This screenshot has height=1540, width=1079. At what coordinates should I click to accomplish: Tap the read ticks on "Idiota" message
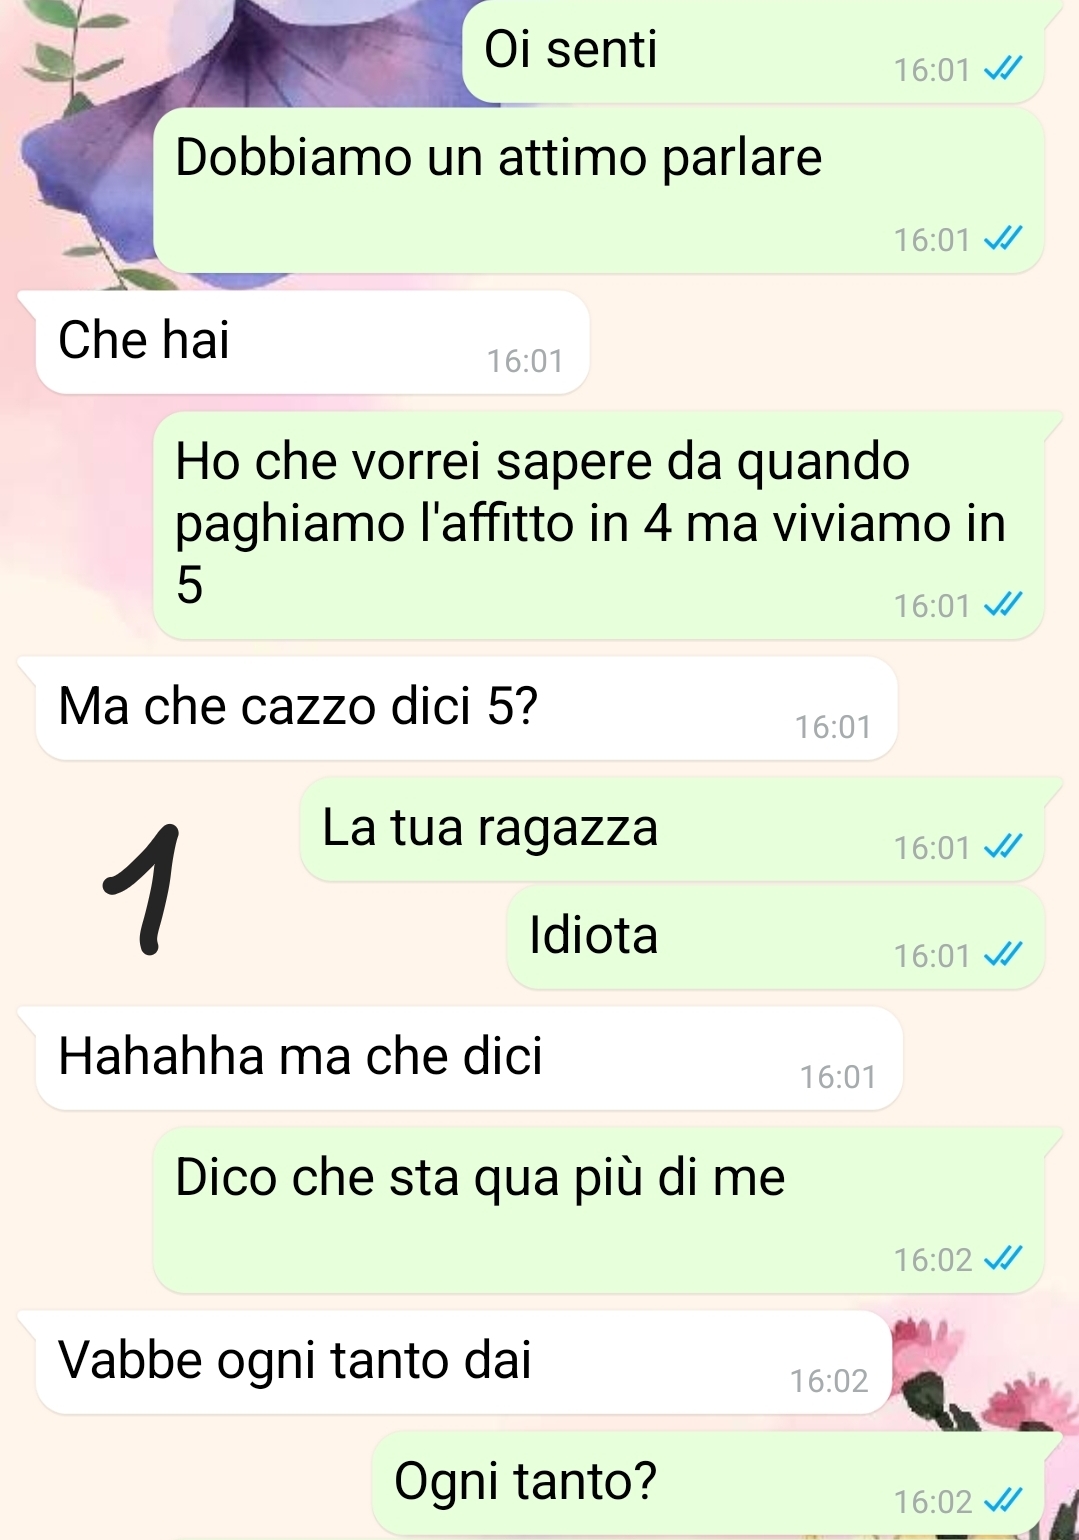click(x=1004, y=955)
